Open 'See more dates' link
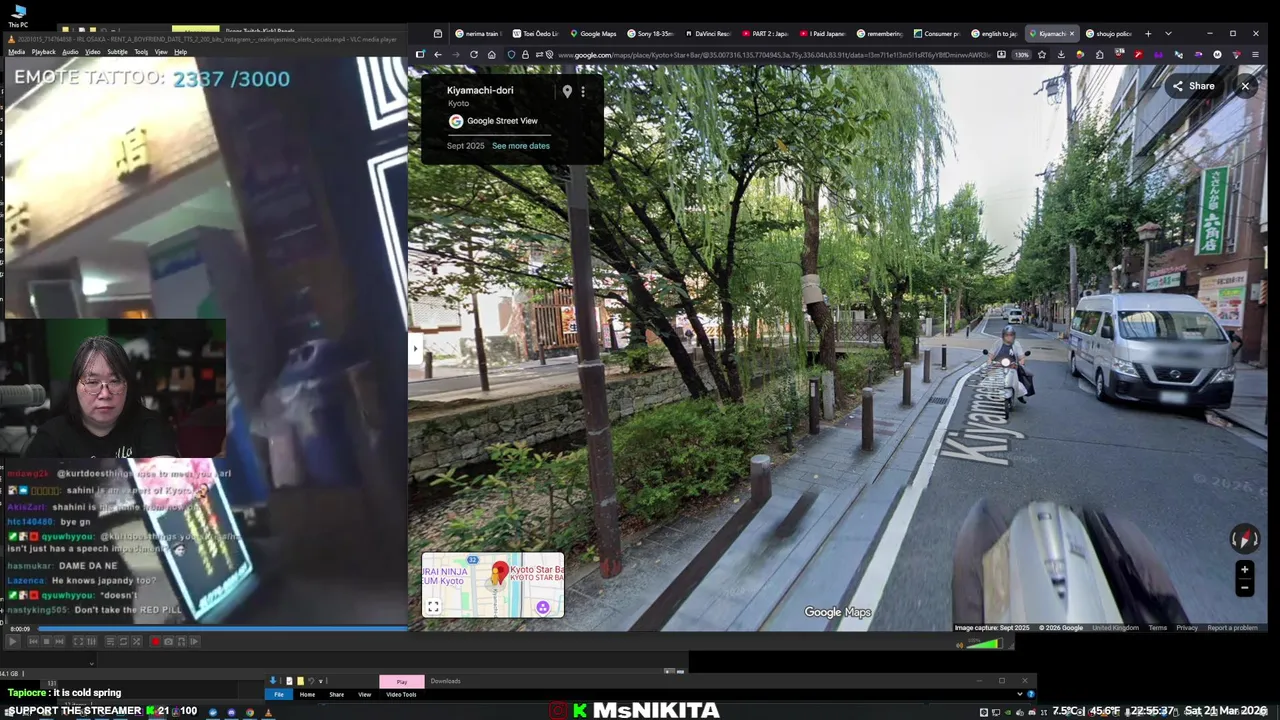The height and width of the screenshot is (720, 1280). (x=521, y=146)
